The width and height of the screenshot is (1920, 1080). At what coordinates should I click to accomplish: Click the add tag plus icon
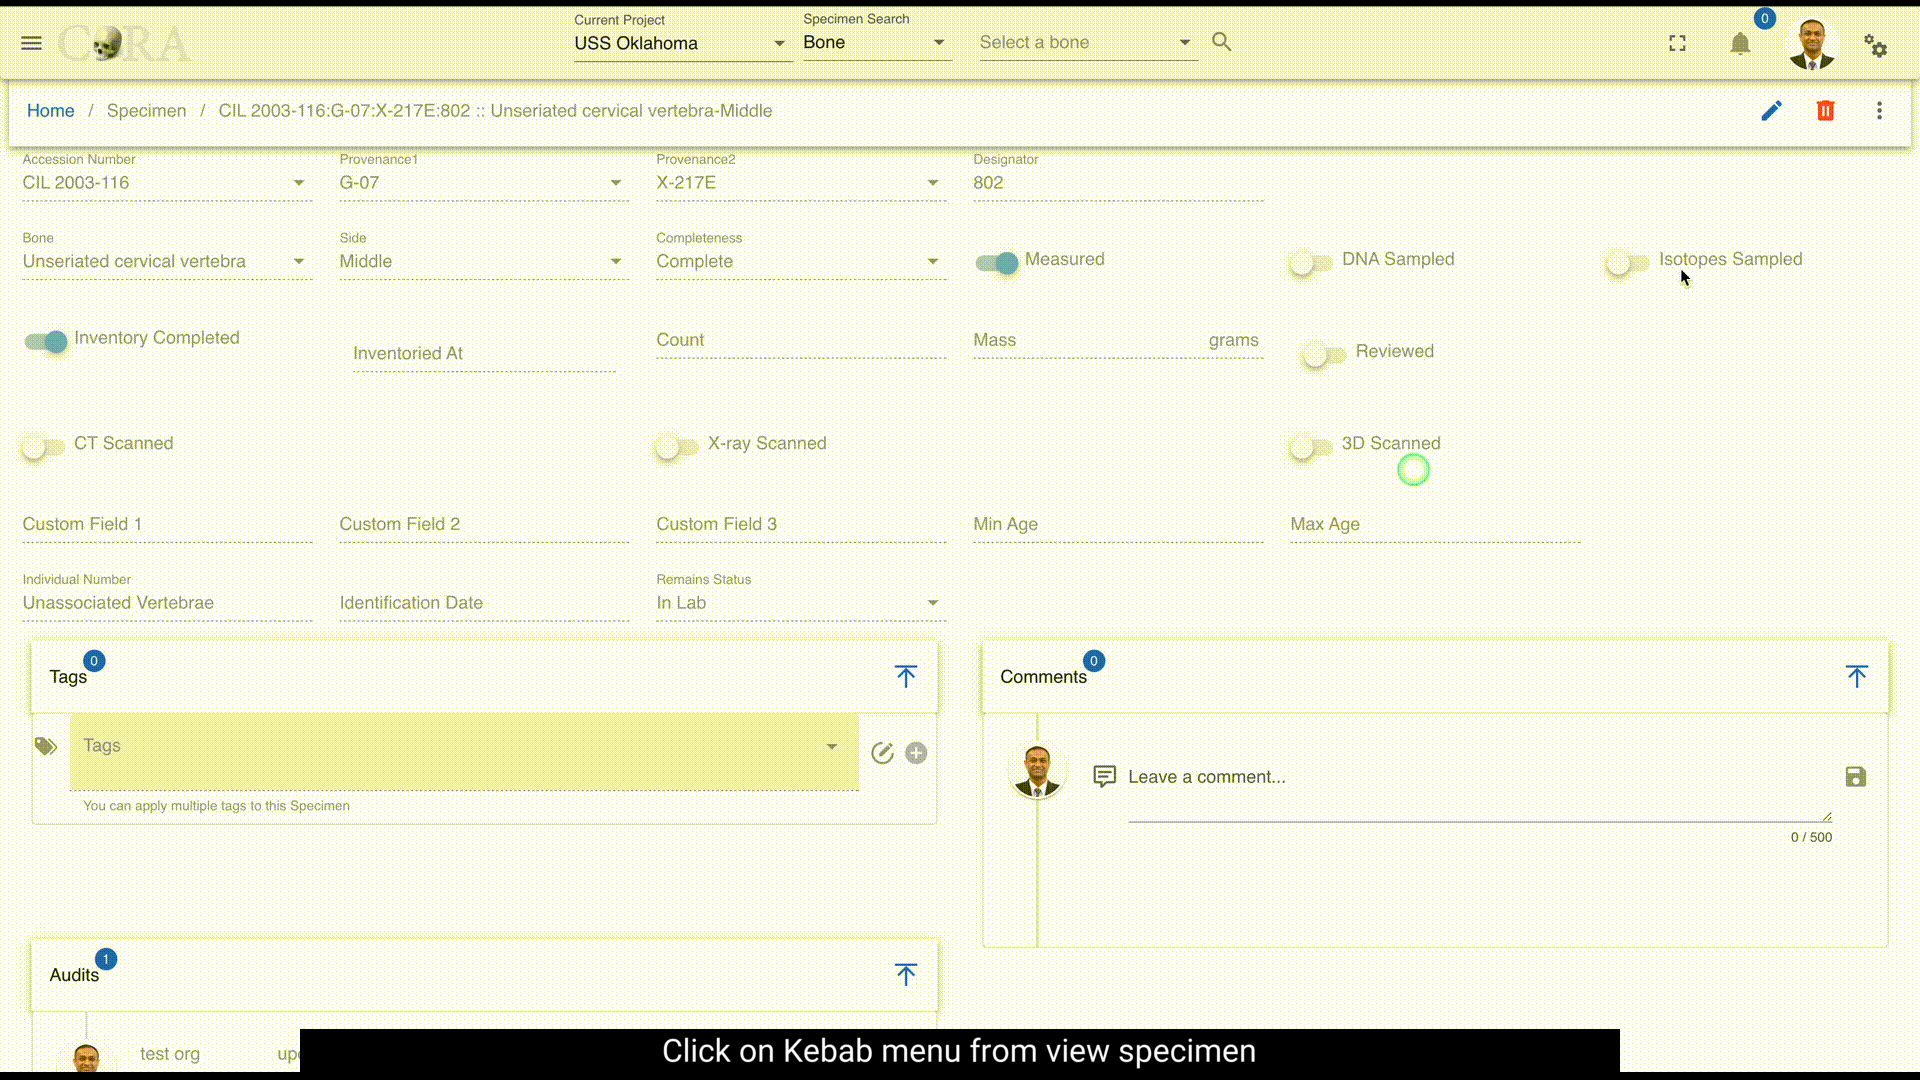[x=916, y=753]
